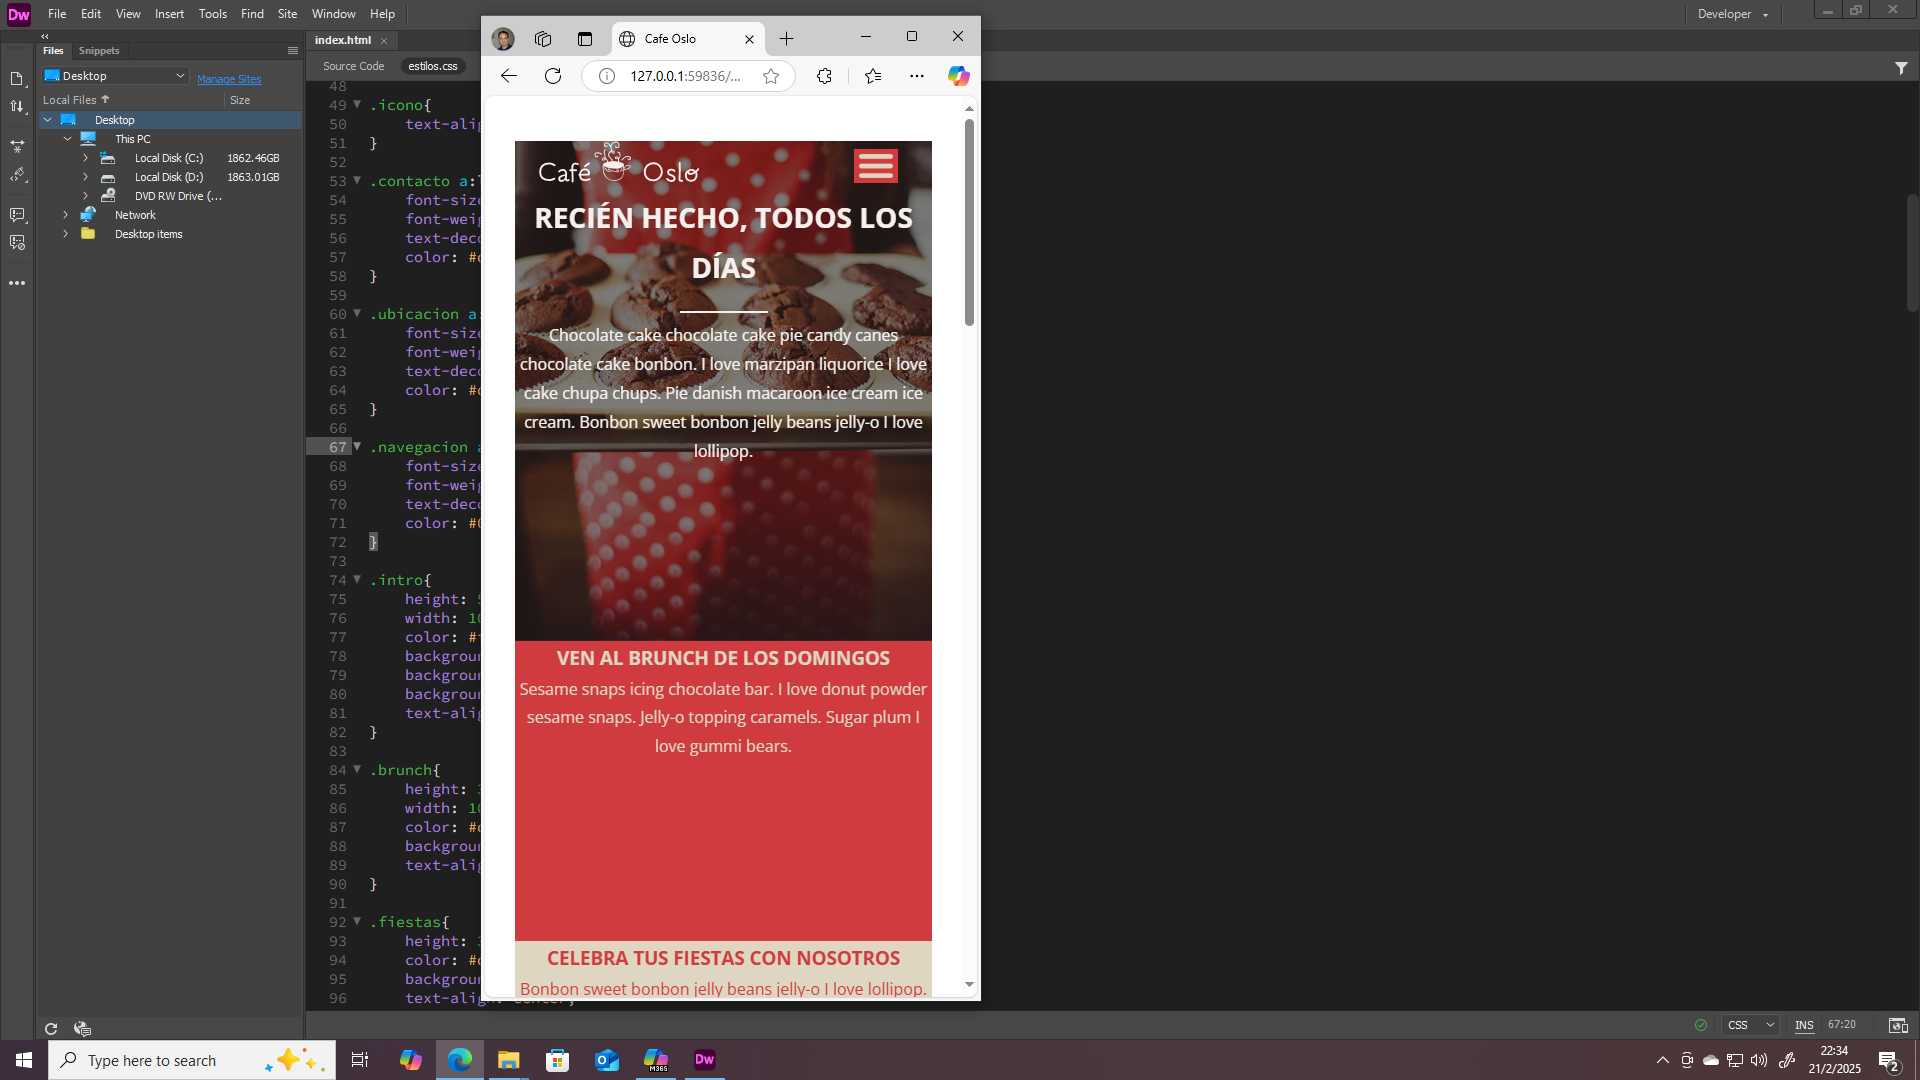Click the Manage Sites link
Image resolution: width=1920 pixels, height=1080 pixels.
[229, 79]
